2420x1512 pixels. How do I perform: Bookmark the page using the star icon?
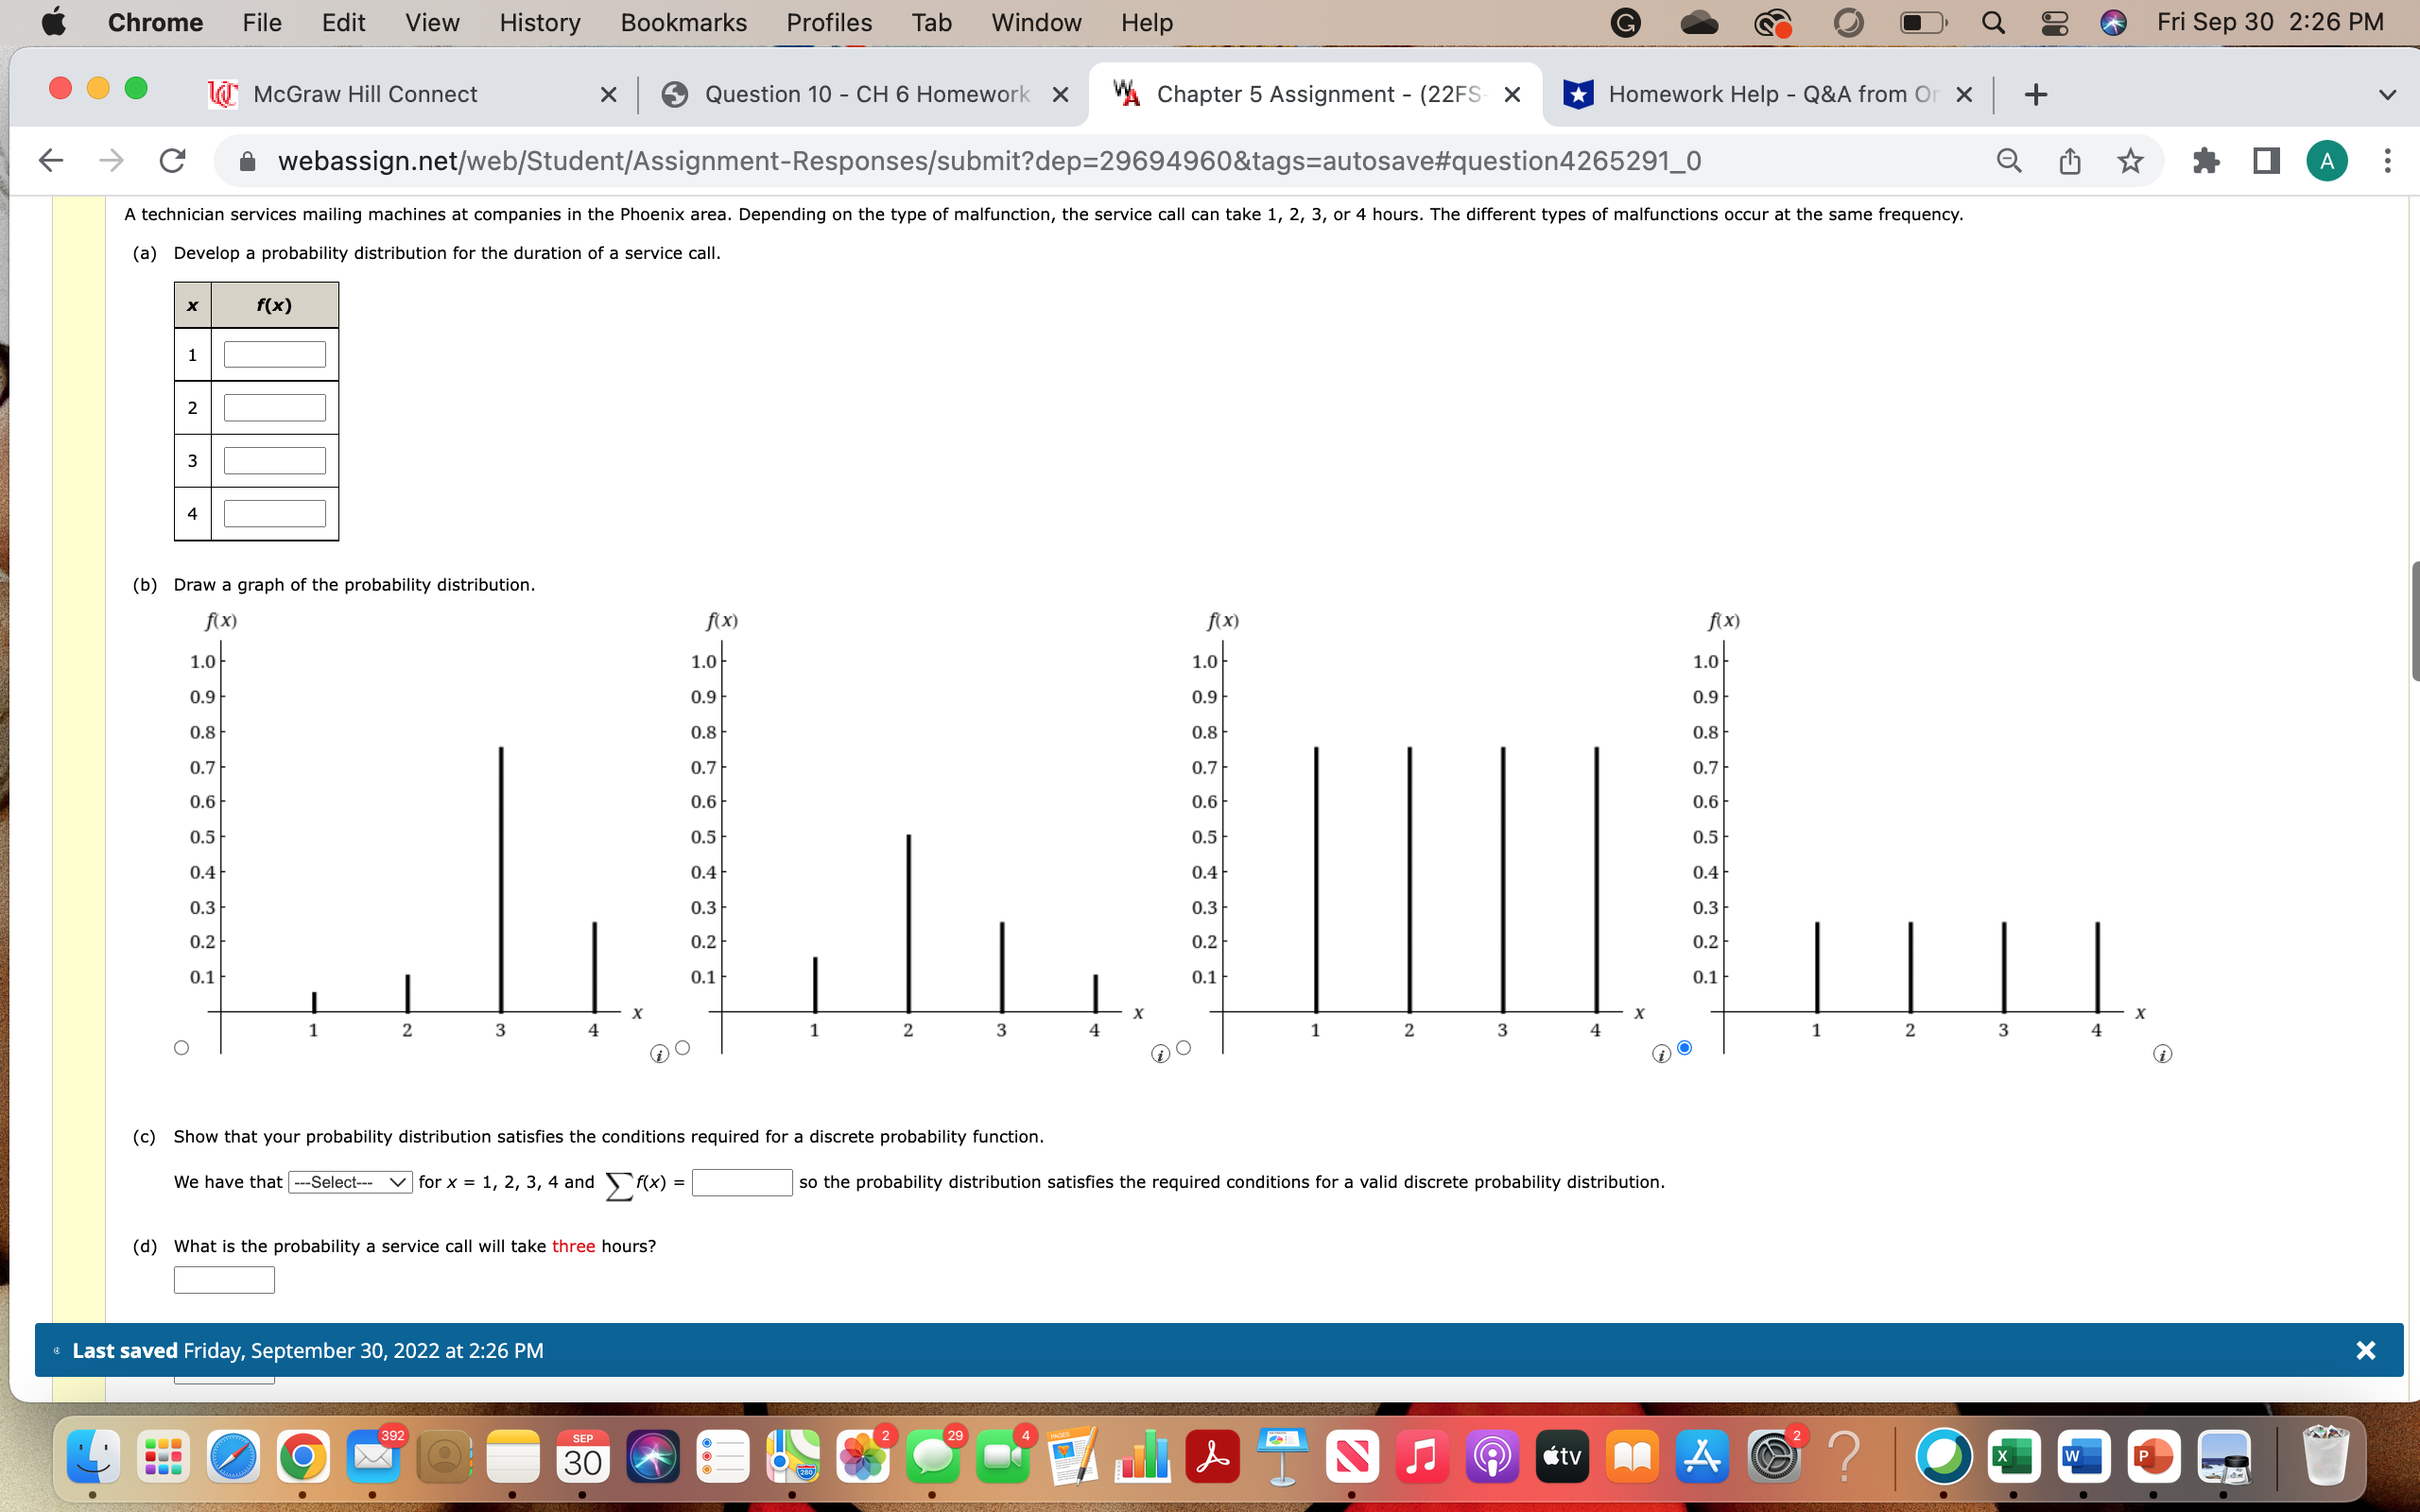click(2129, 160)
